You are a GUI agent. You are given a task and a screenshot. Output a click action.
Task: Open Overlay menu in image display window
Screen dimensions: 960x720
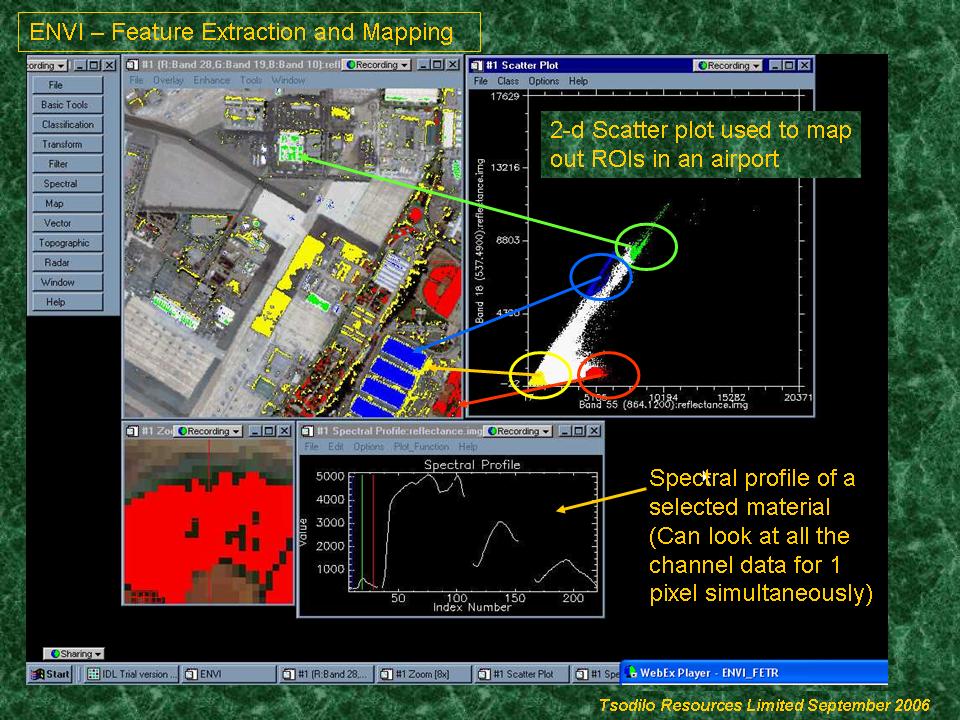pos(168,80)
